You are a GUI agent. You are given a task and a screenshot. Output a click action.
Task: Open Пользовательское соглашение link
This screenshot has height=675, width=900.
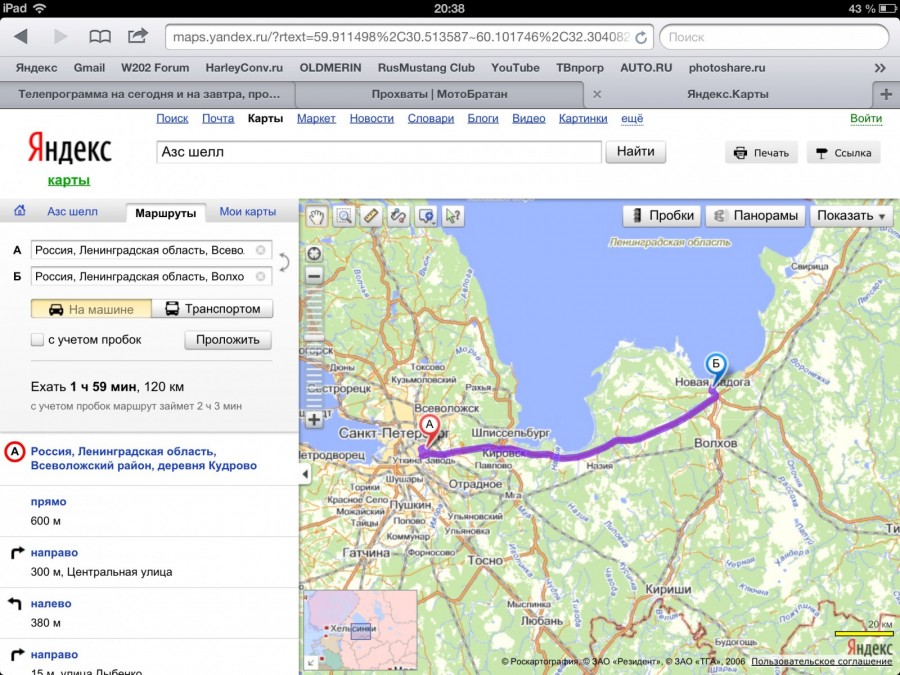[x=821, y=662]
